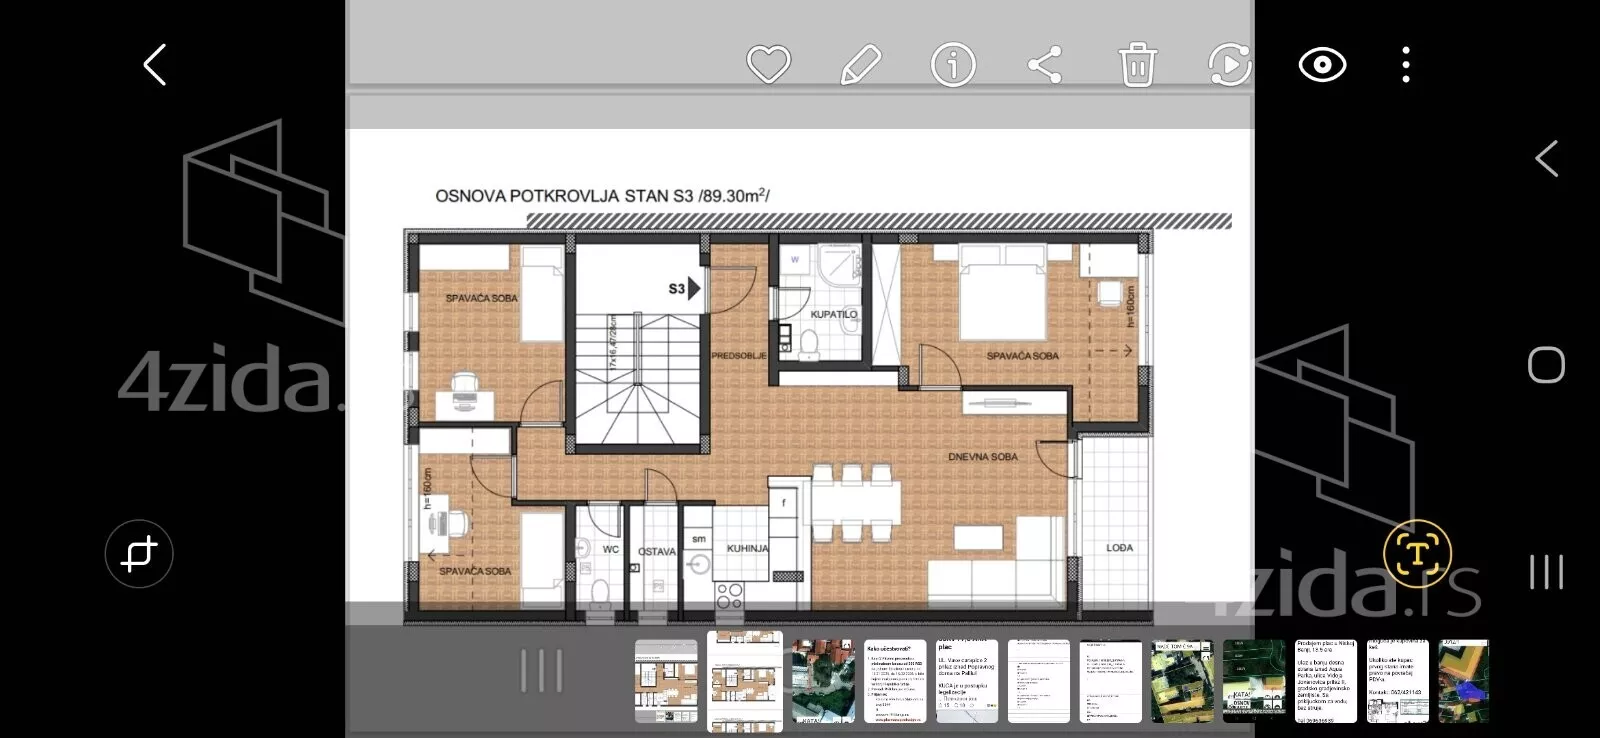Image resolution: width=1600 pixels, height=738 pixels.
Task: Open the last thumbnail with blue marked plot
Action: pos(1463,681)
